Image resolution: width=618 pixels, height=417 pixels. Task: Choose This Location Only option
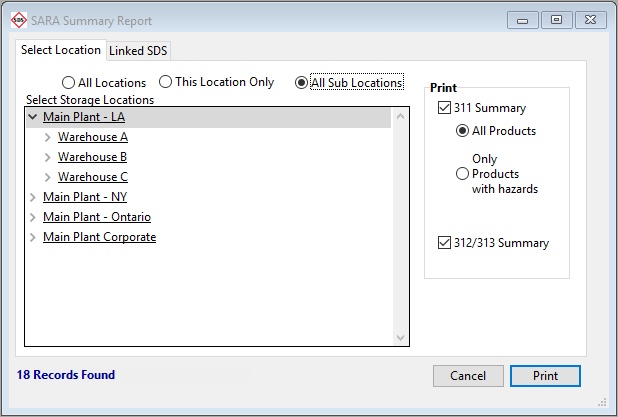(x=167, y=82)
